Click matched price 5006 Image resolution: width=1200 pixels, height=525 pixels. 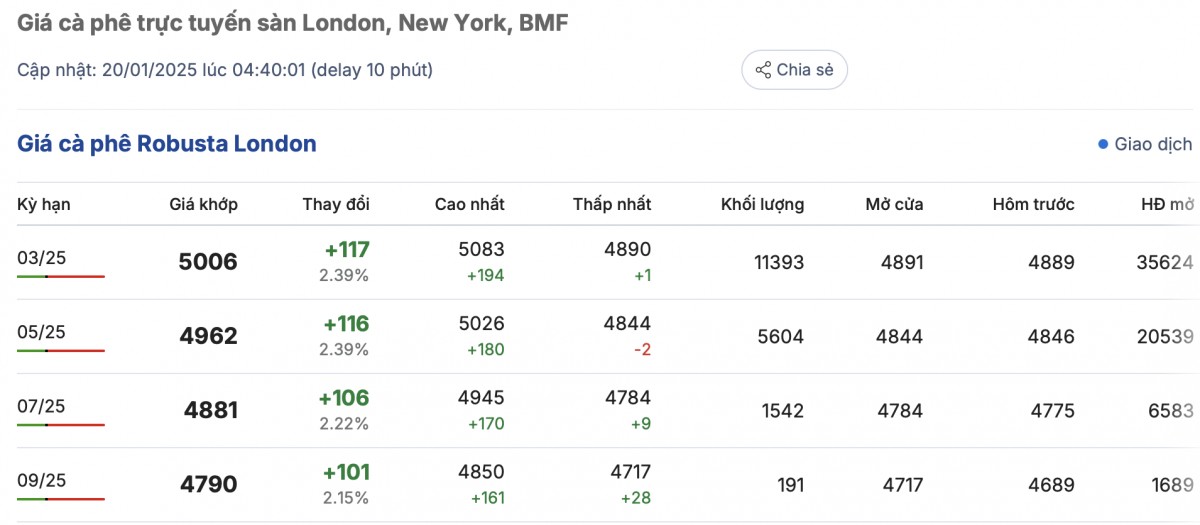(x=208, y=262)
